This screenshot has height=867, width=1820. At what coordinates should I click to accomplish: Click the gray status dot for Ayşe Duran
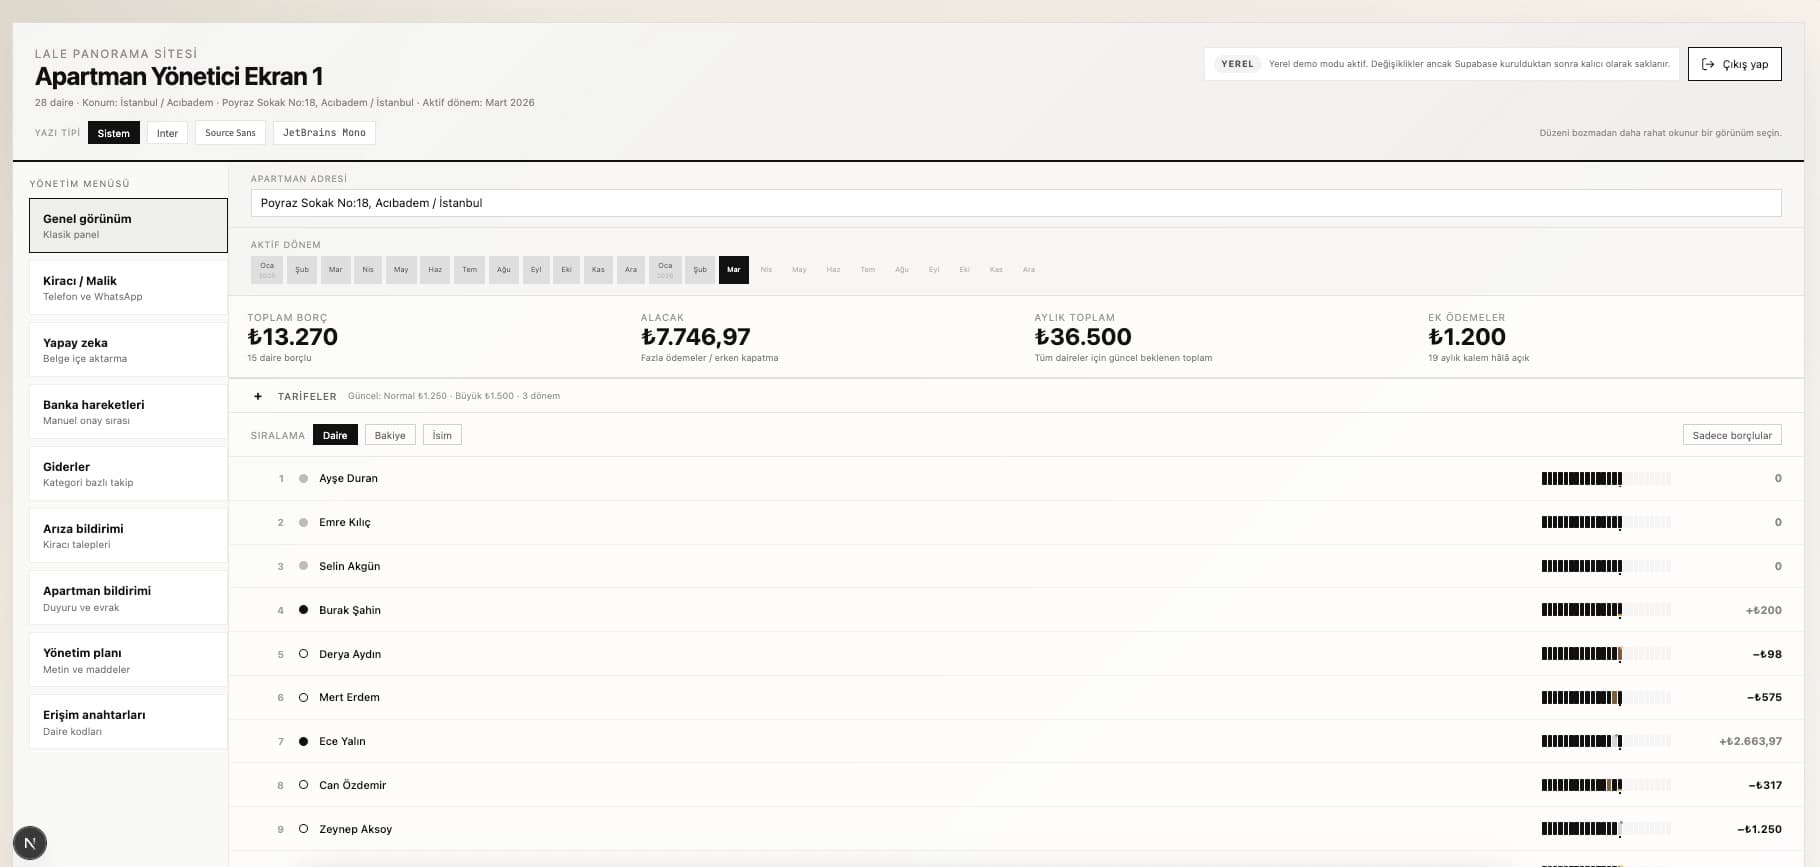tap(303, 479)
